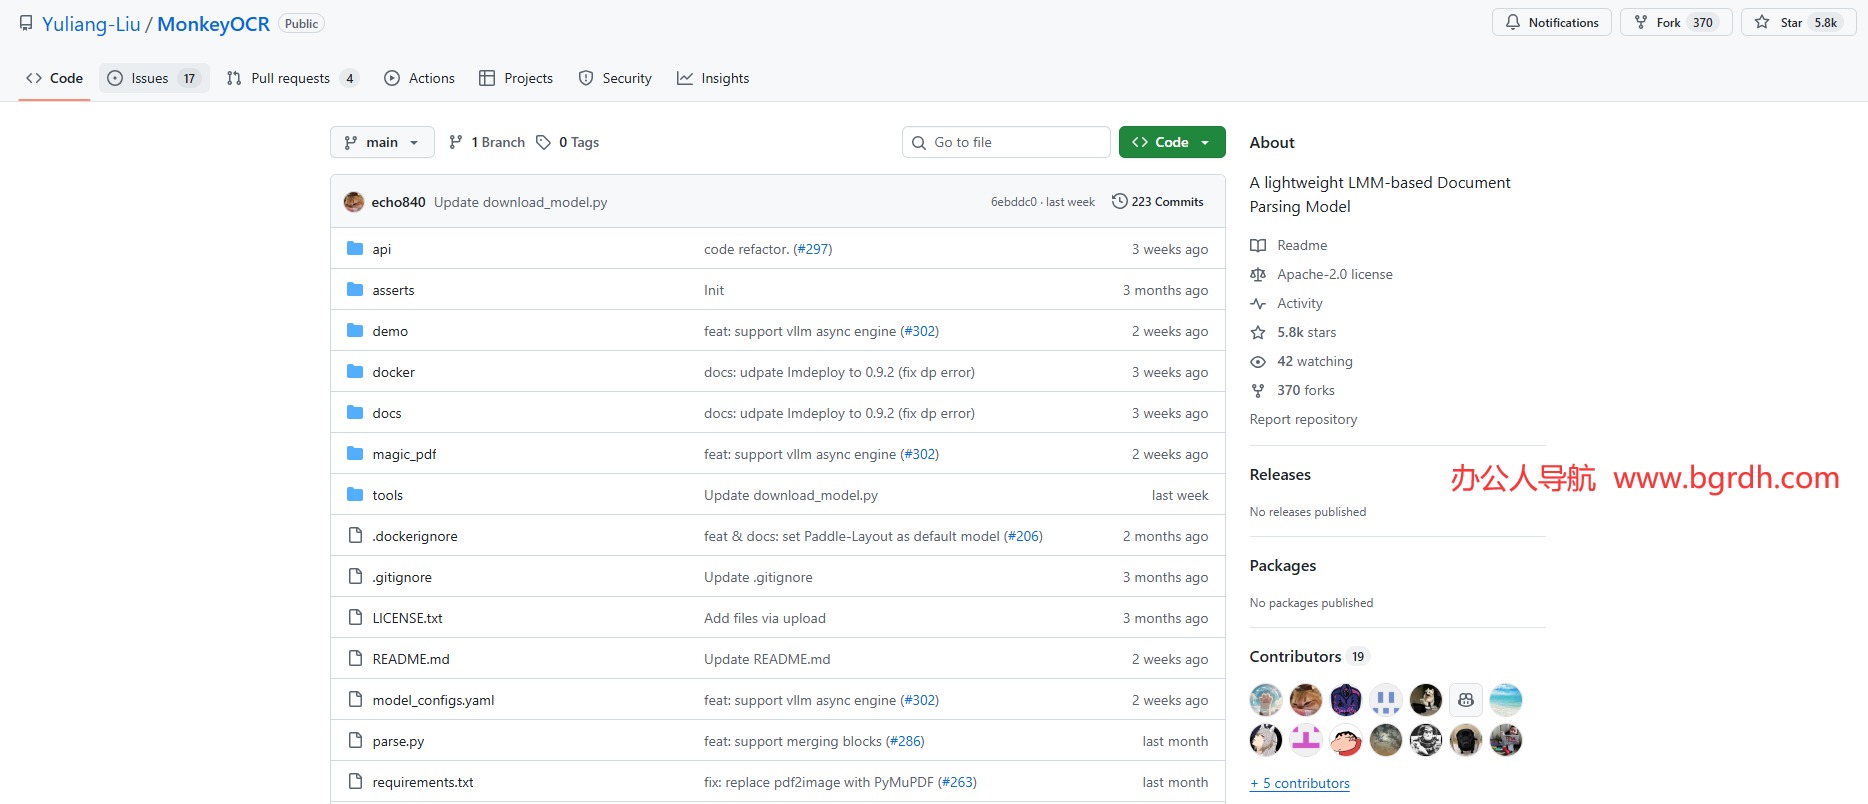Fork the repository using fork icon
The image size is (1868, 804).
click(1641, 23)
